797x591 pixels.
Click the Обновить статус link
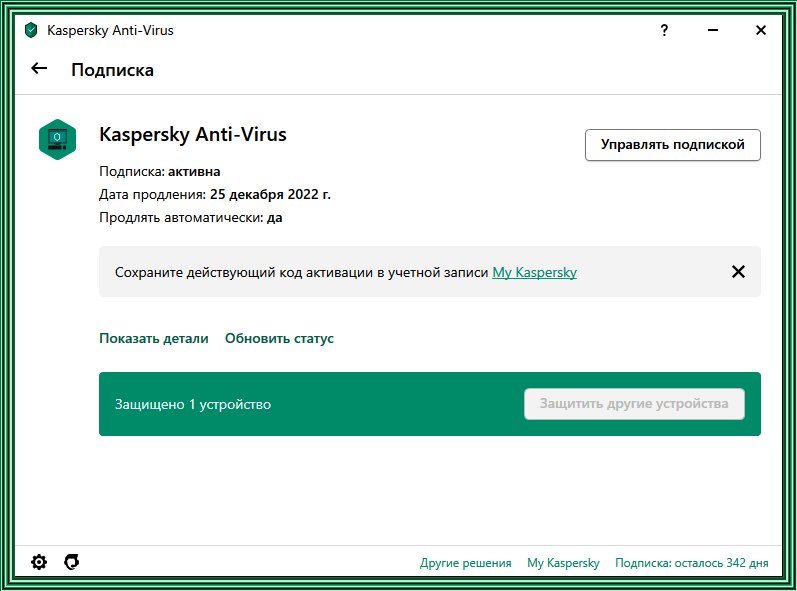[279, 338]
